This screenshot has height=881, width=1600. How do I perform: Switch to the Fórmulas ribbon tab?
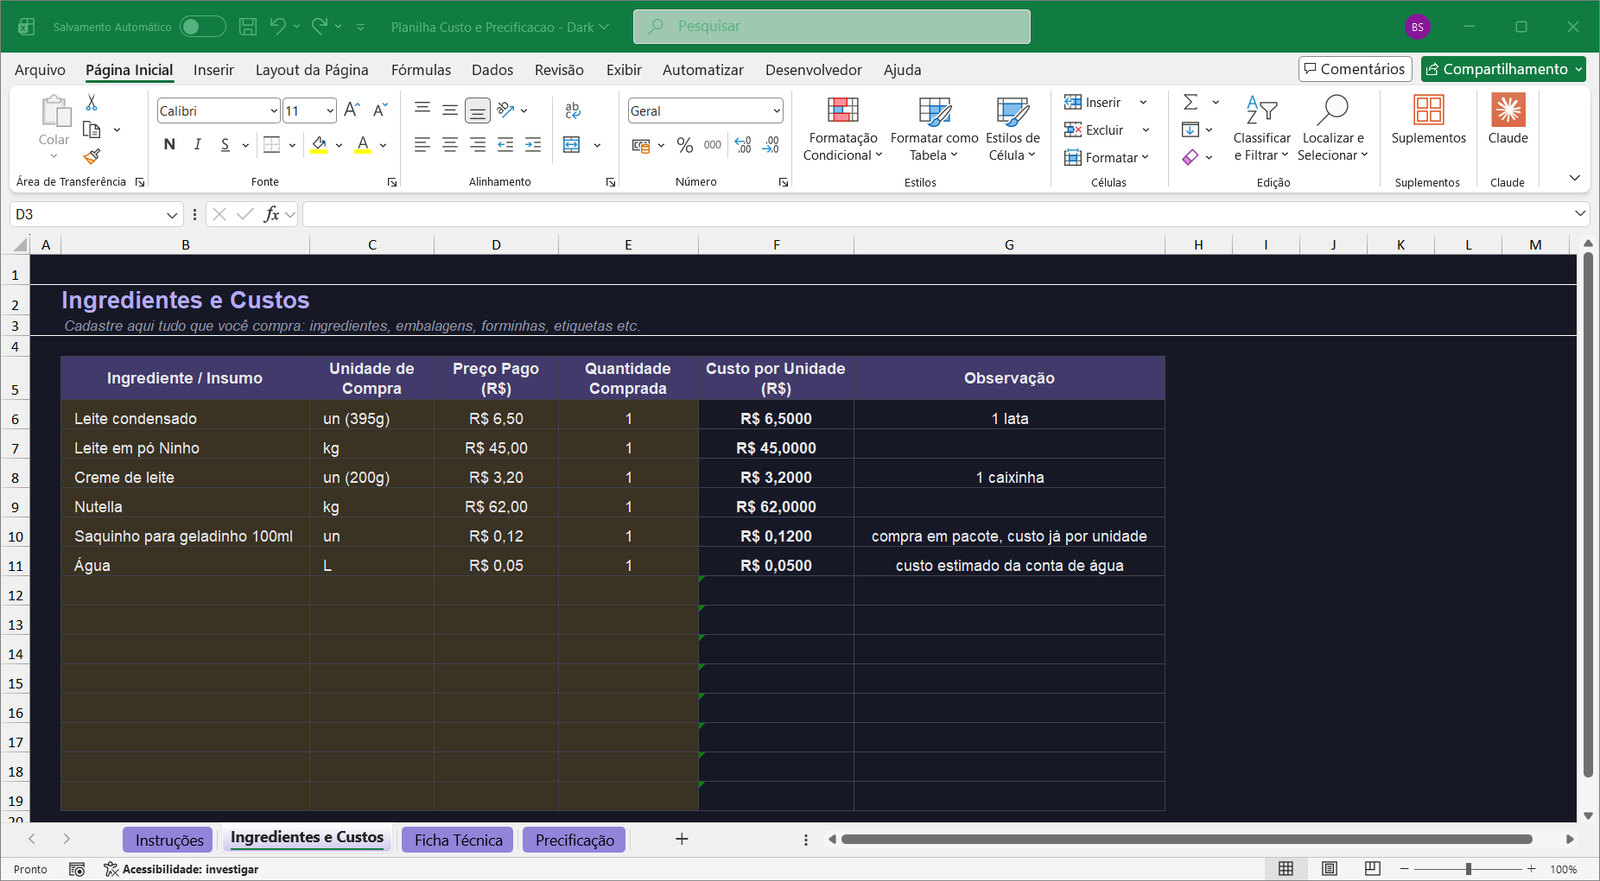(421, 70)
